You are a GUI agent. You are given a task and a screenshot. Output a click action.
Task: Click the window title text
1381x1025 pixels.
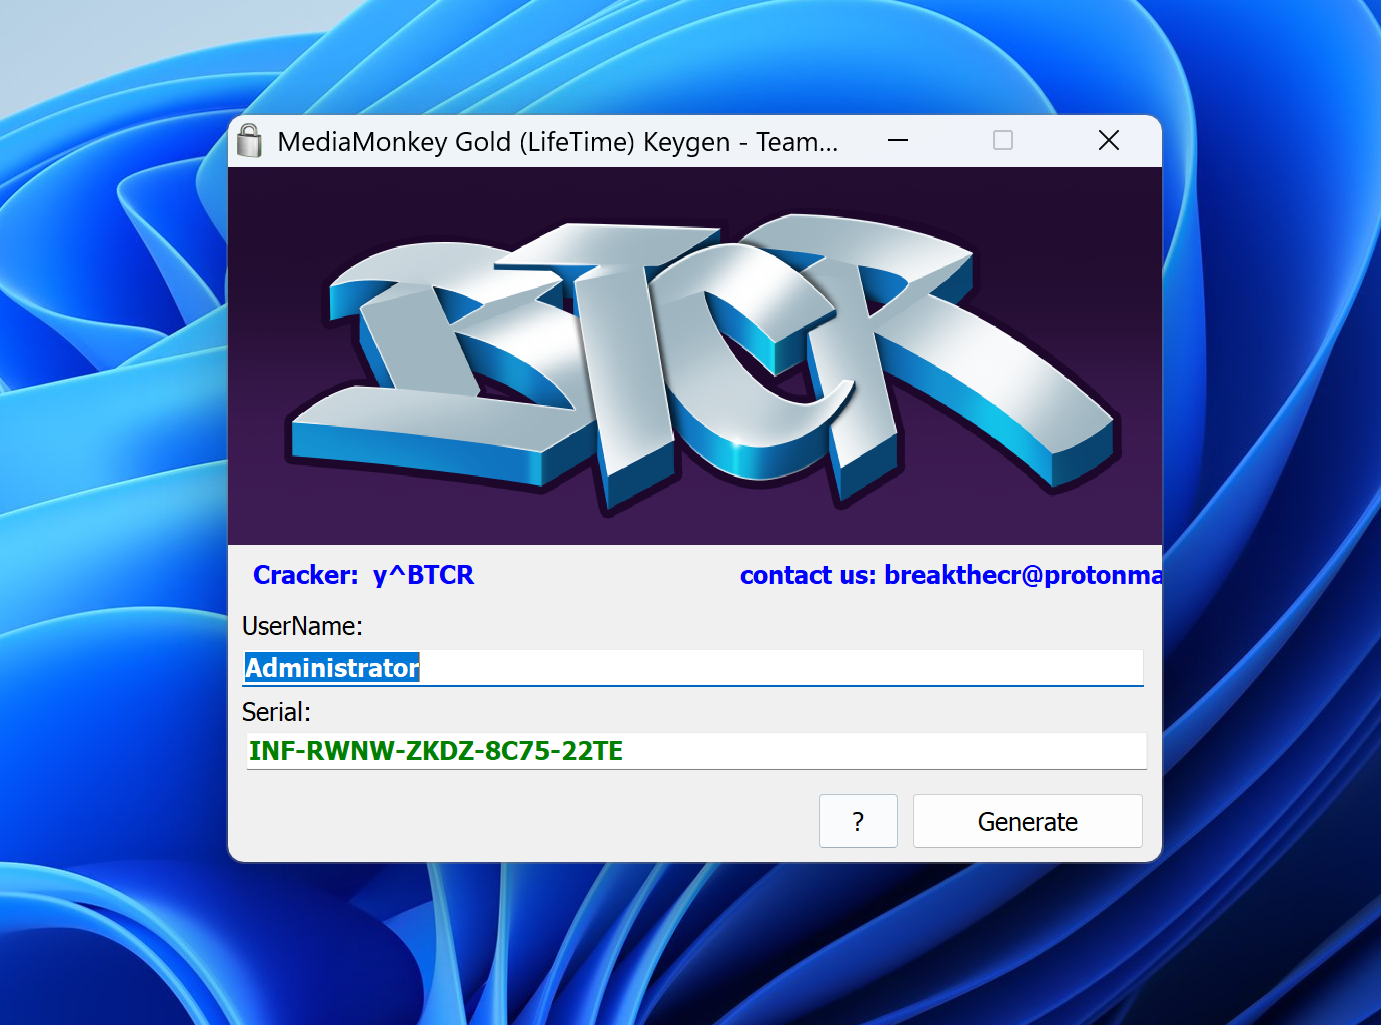coord(557,142)
